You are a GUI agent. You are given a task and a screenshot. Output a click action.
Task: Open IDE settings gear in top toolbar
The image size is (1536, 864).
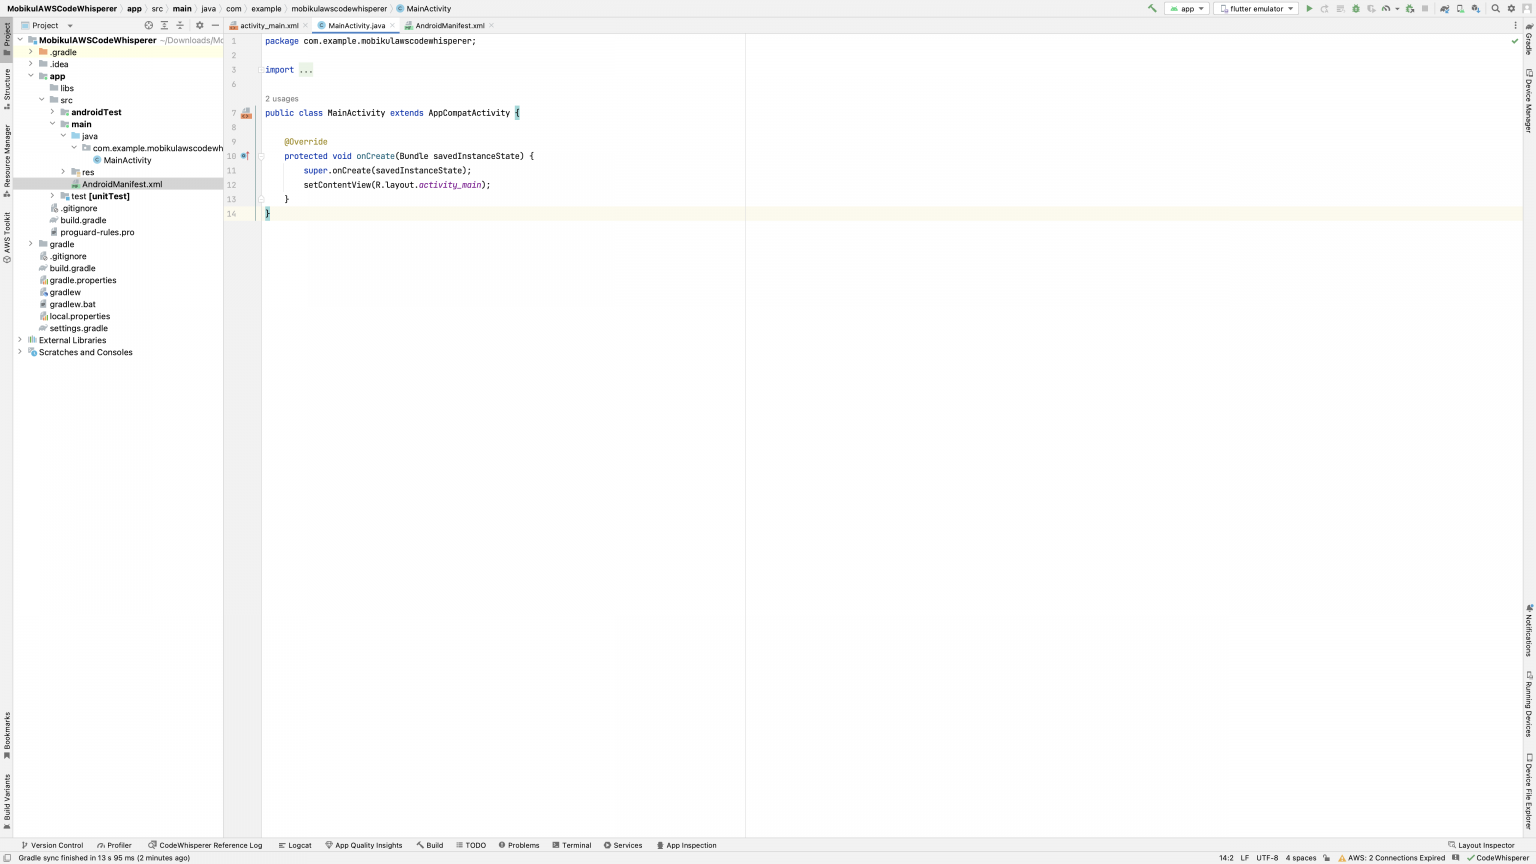[1511, 9]
